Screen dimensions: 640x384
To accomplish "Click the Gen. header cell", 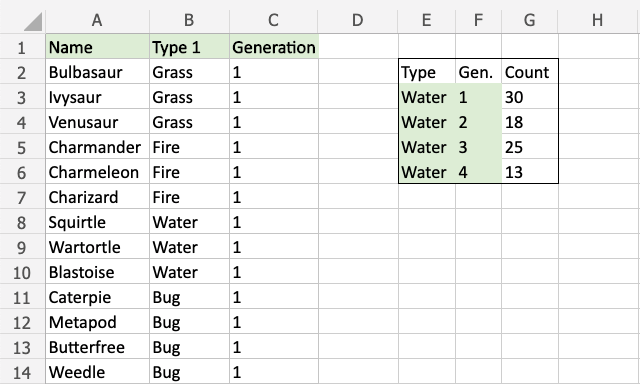I will coord(478,72).
